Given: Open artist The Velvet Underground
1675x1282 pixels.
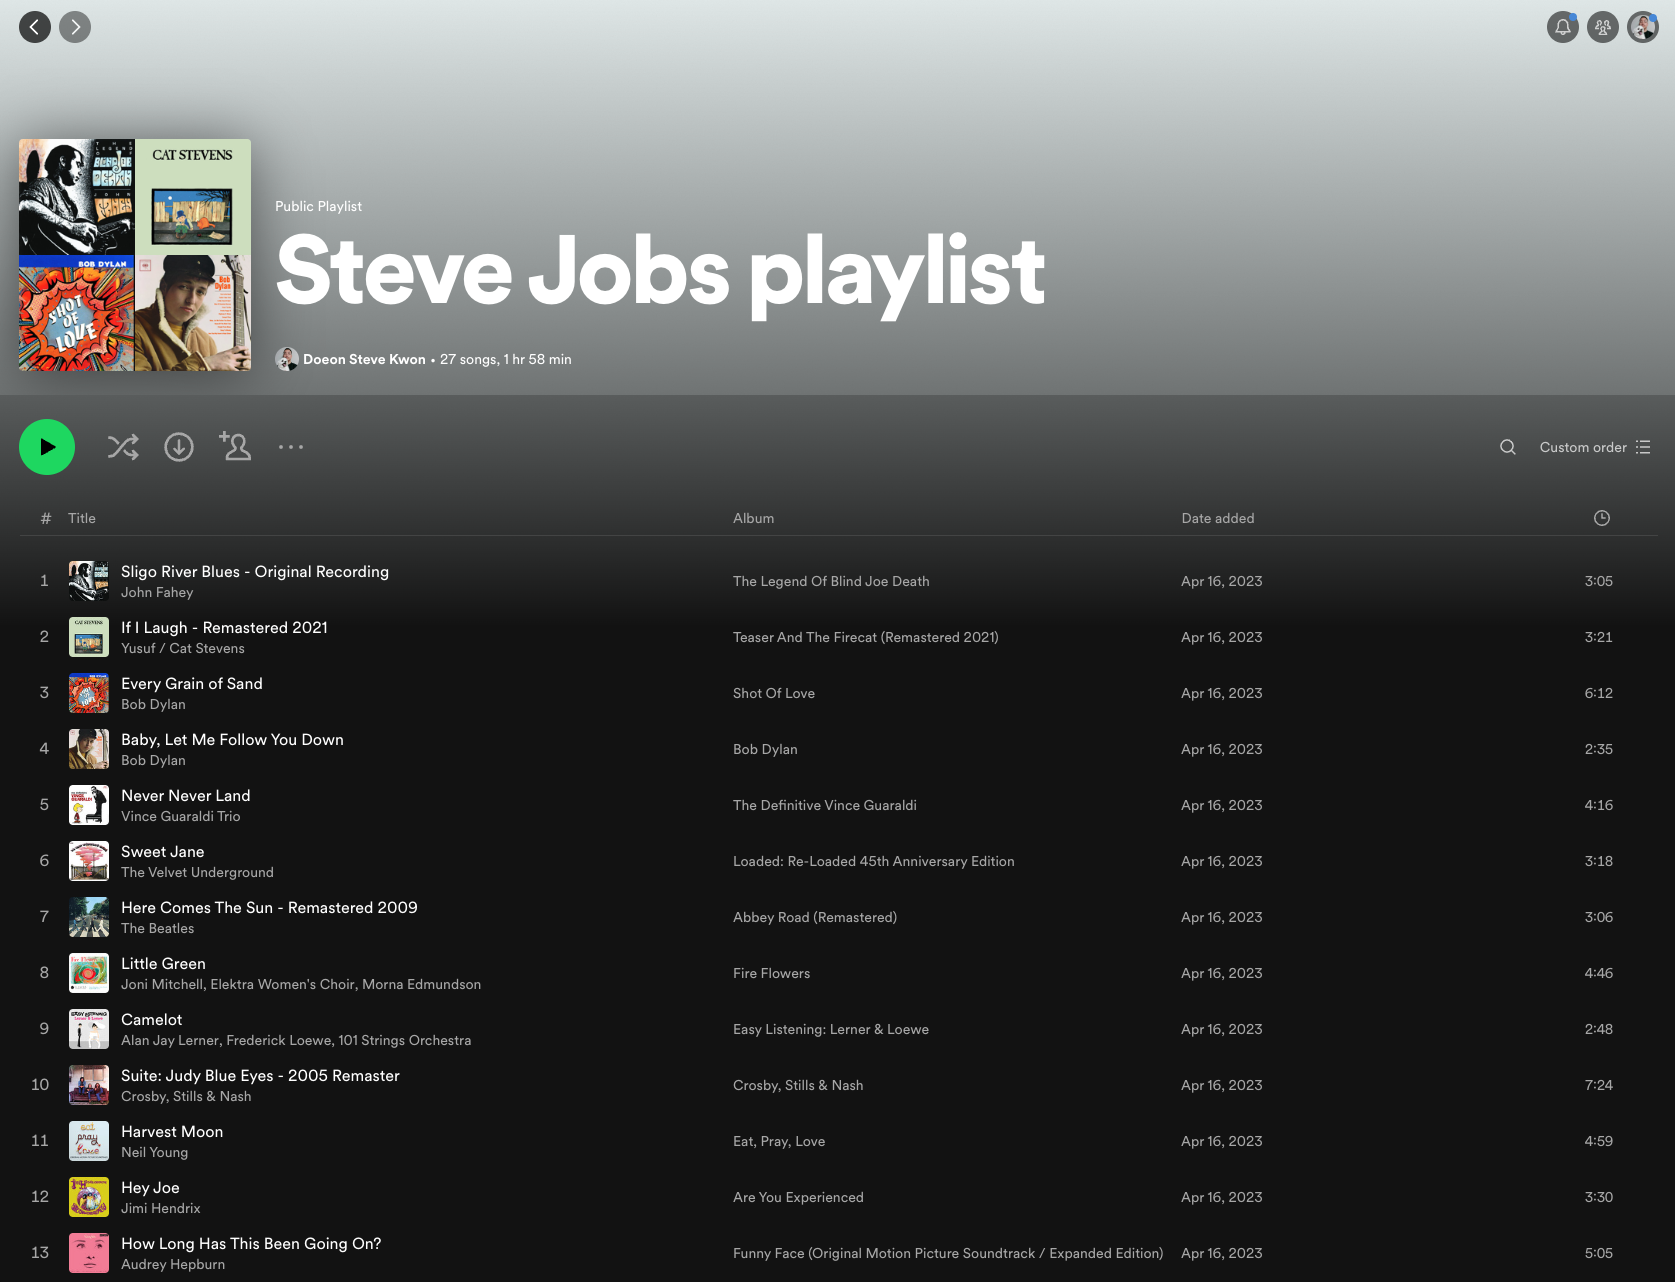Looking at the screenshot, I should (x=197, y=872).
